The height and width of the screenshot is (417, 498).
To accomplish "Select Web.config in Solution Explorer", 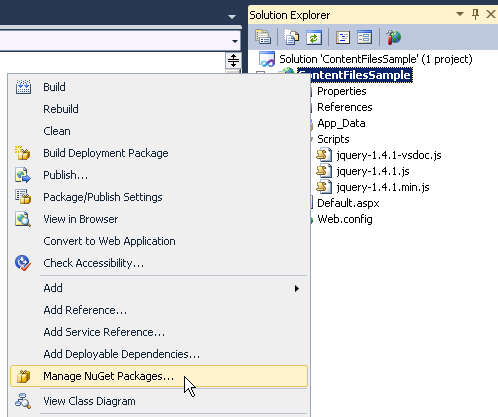I will (x=345, y=219).
